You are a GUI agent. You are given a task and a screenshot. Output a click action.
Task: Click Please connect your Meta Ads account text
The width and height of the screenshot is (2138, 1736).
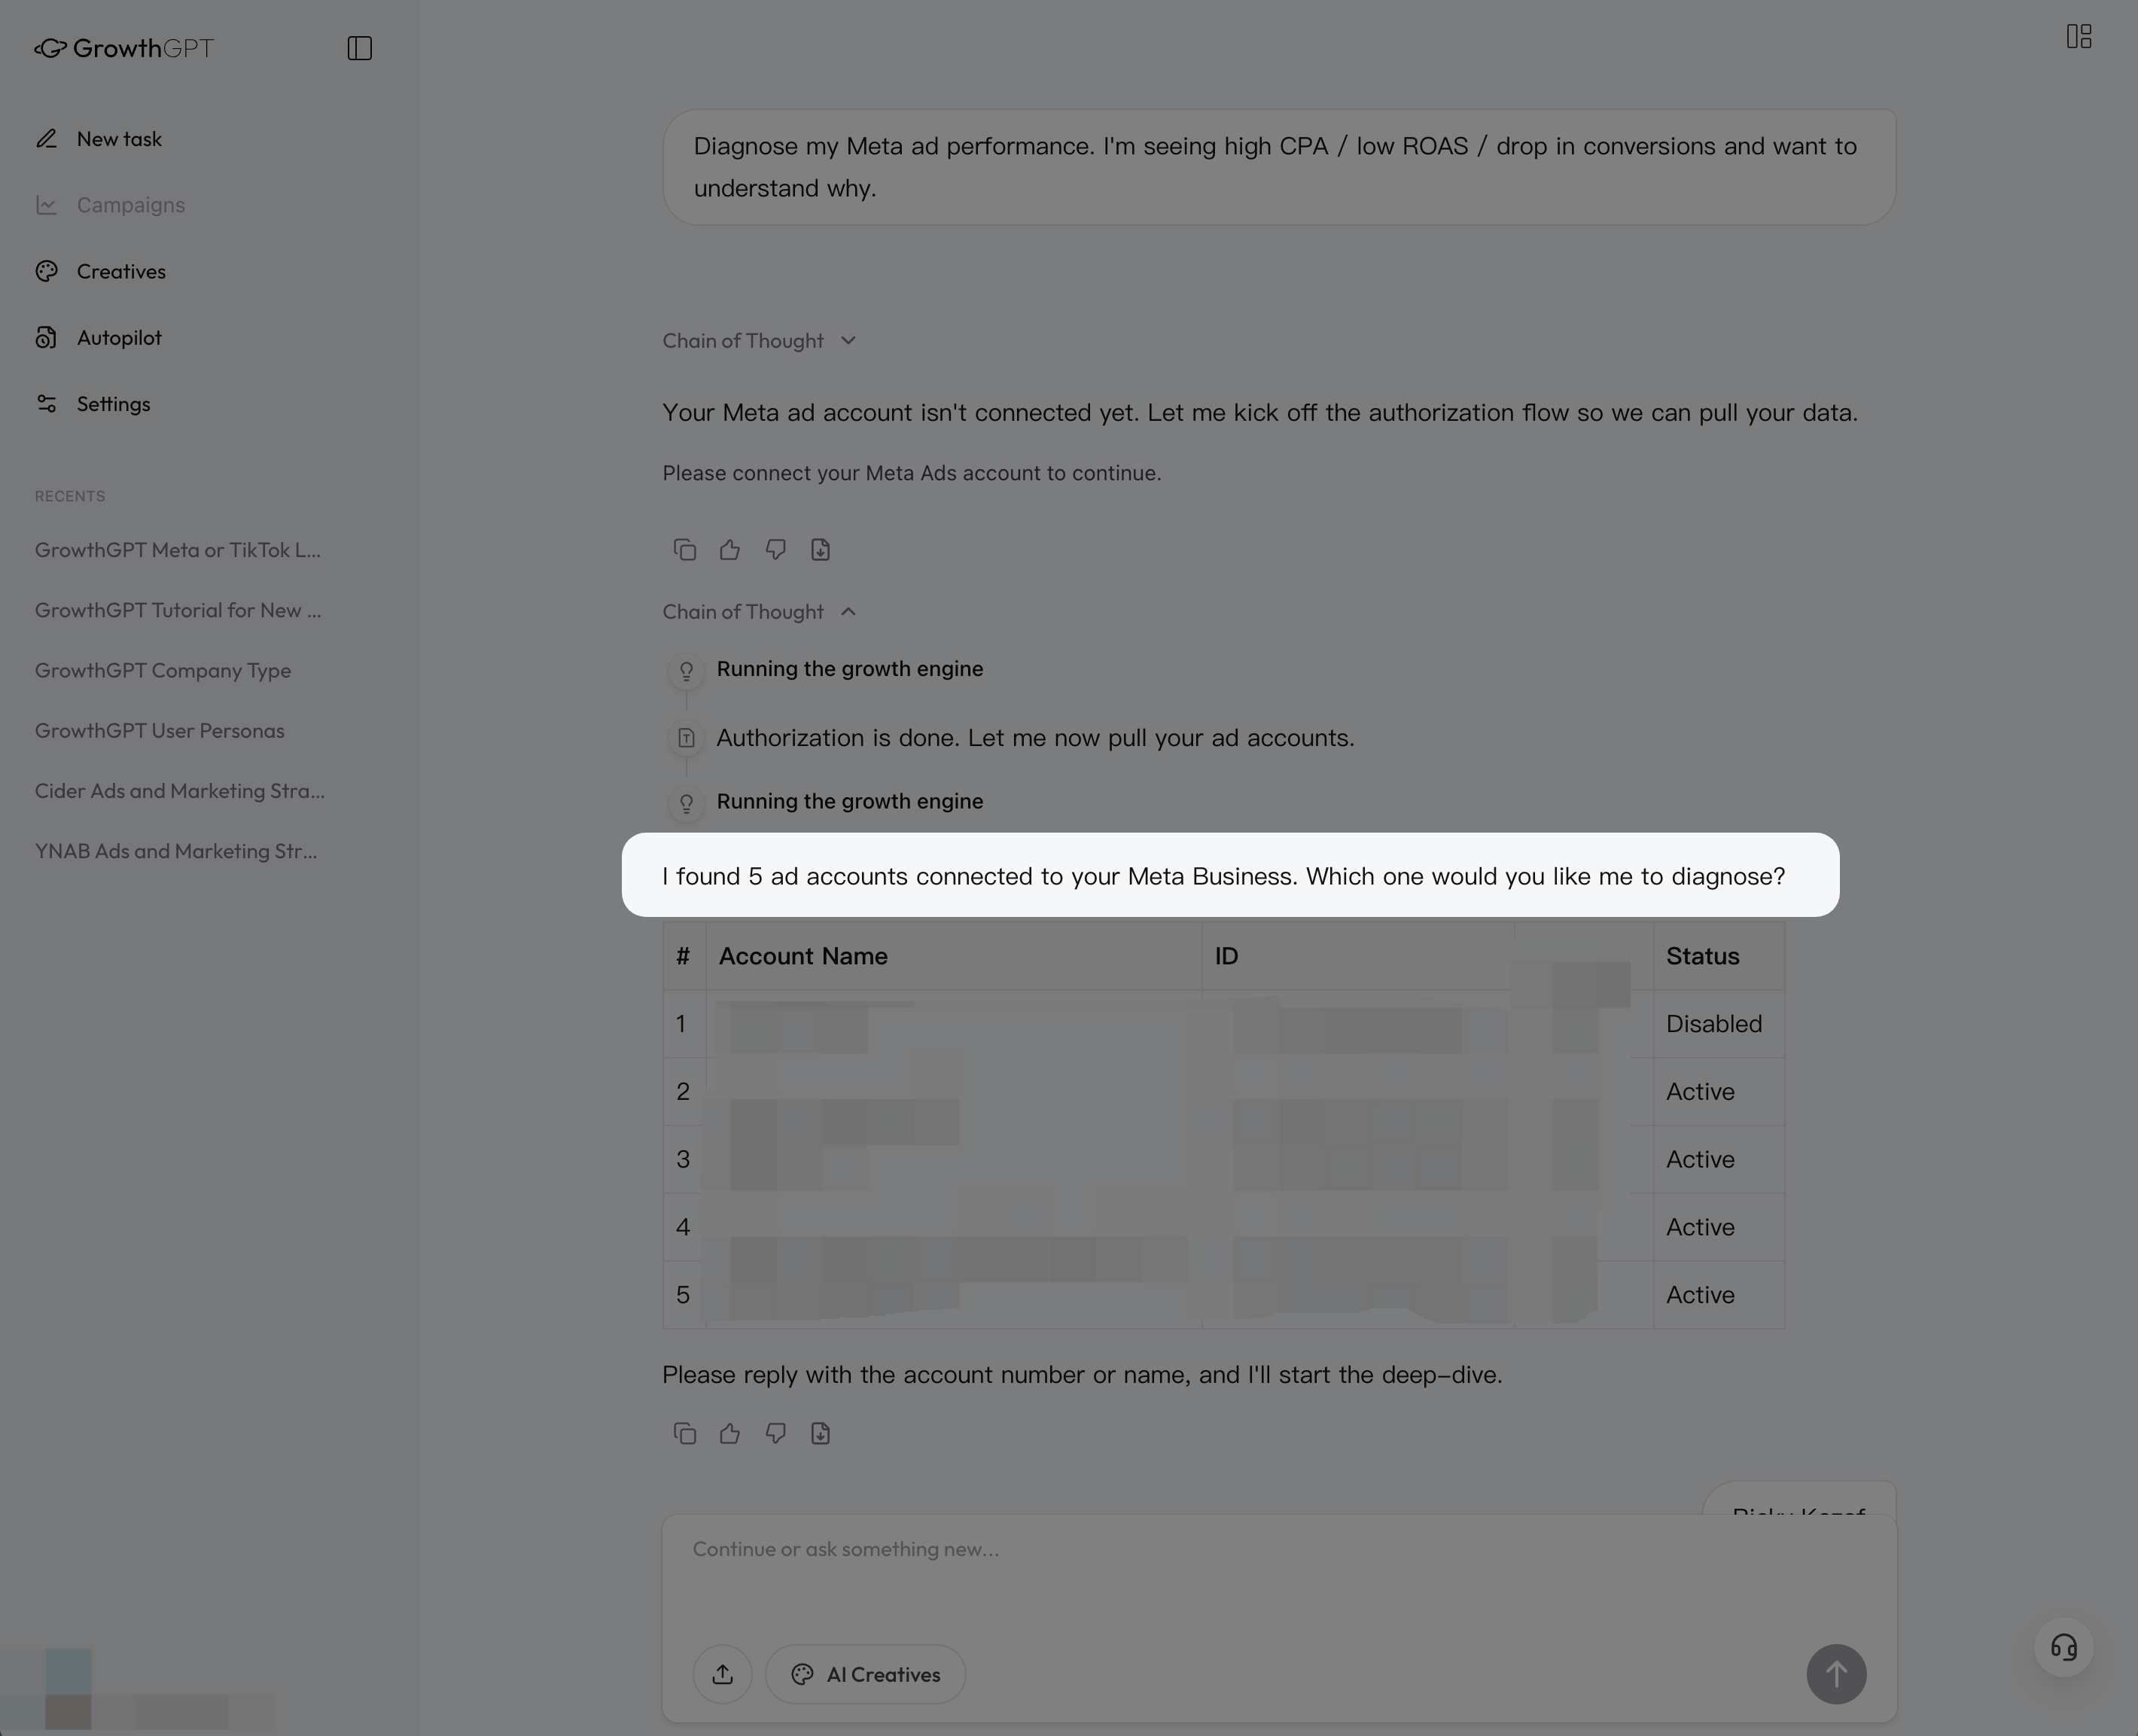(912, 473)
